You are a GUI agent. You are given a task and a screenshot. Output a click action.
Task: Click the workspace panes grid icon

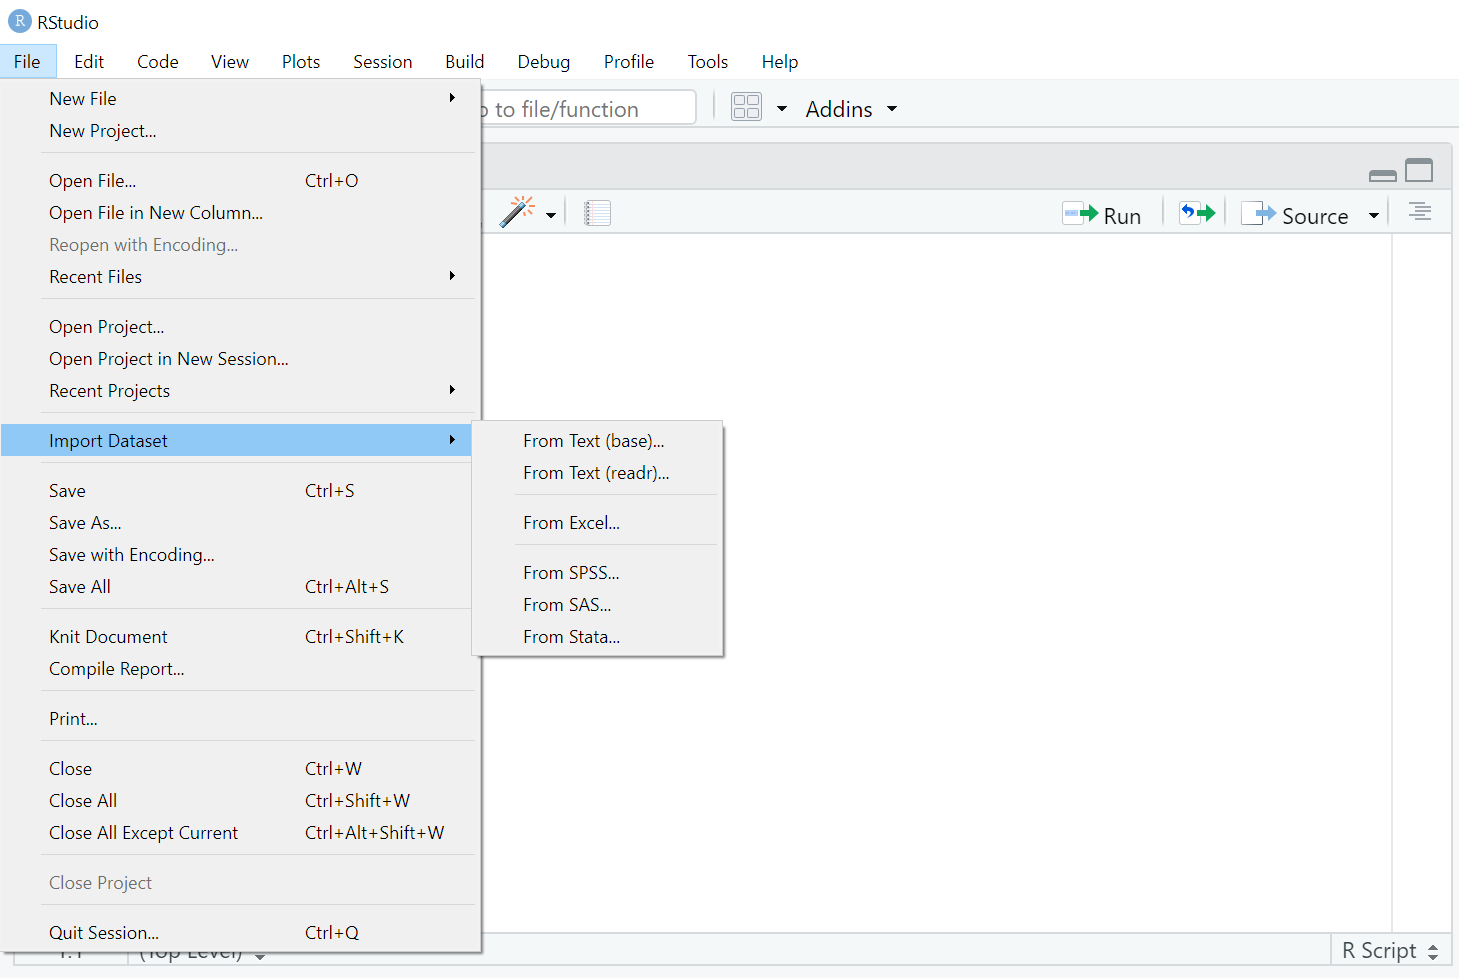pos(746,107)
